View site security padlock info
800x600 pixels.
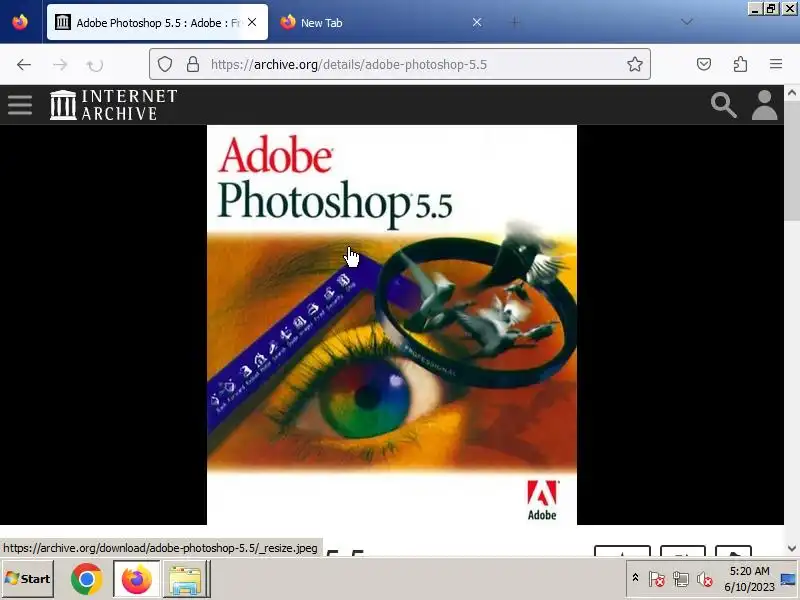193,64
